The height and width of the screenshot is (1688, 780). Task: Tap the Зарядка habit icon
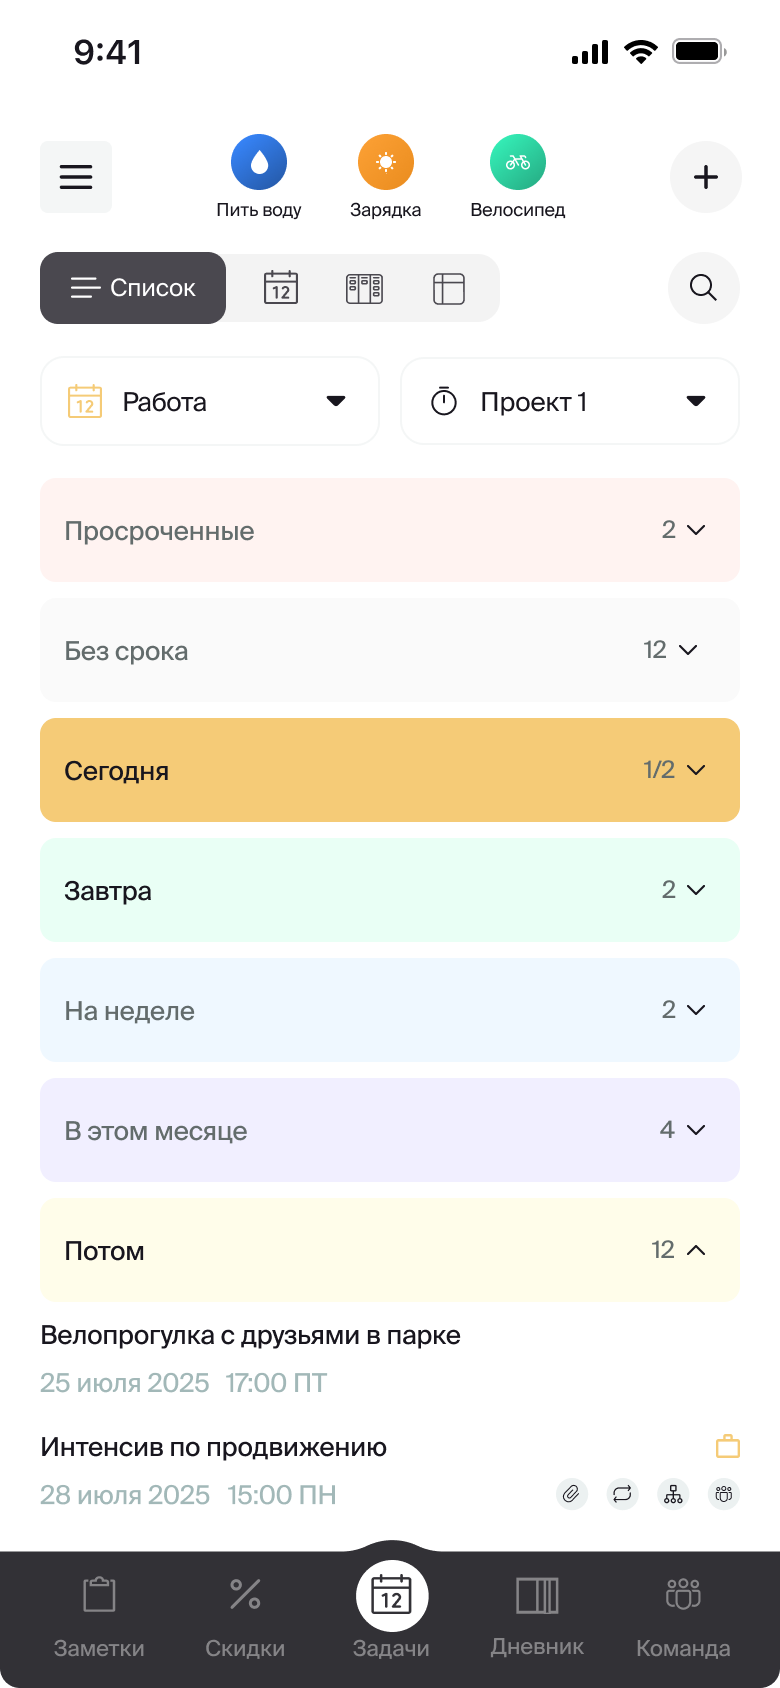[386, 162]
